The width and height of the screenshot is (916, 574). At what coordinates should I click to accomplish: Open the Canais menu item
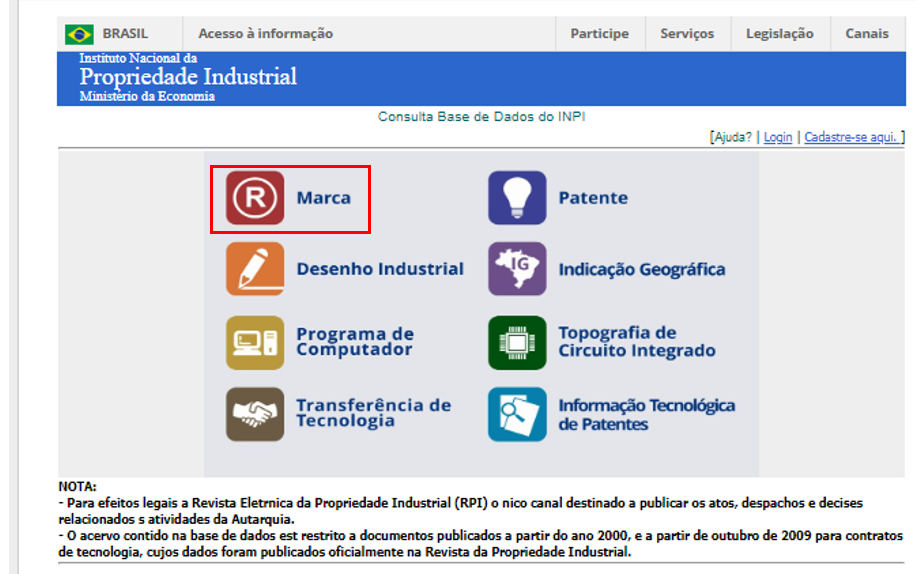pyautogui.click(x=867, y=34)
